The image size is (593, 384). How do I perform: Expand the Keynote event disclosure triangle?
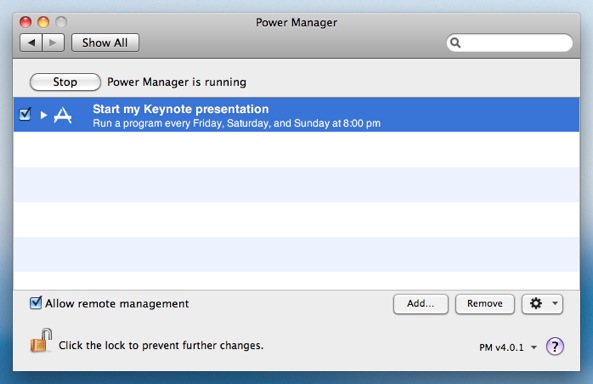pos(44,115)
